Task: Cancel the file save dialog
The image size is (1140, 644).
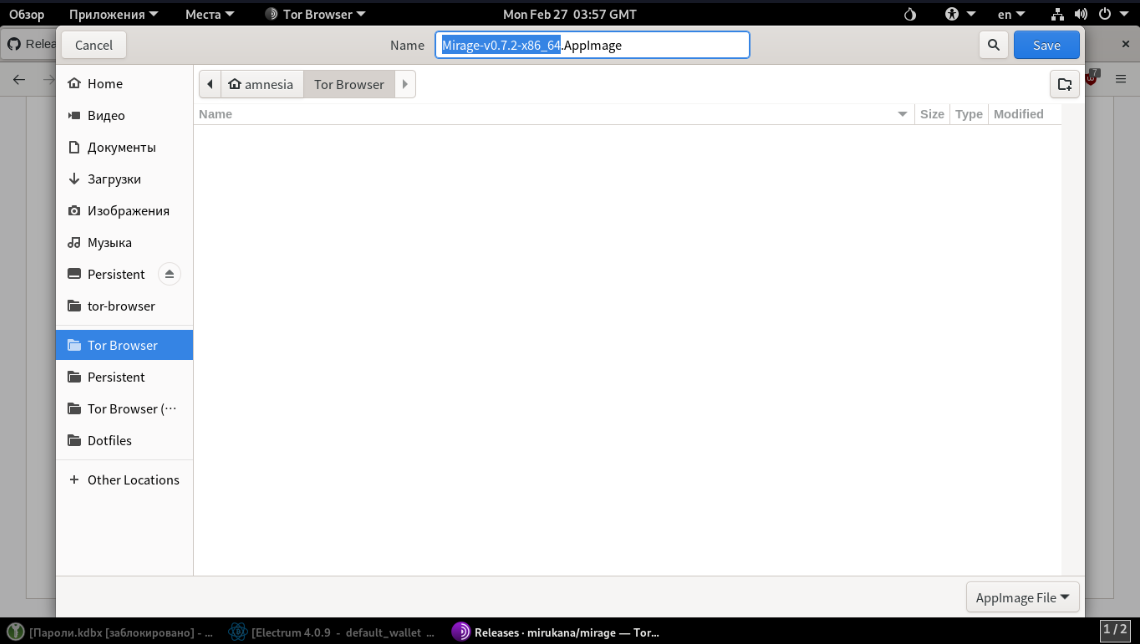Action: tap(94, 45)
